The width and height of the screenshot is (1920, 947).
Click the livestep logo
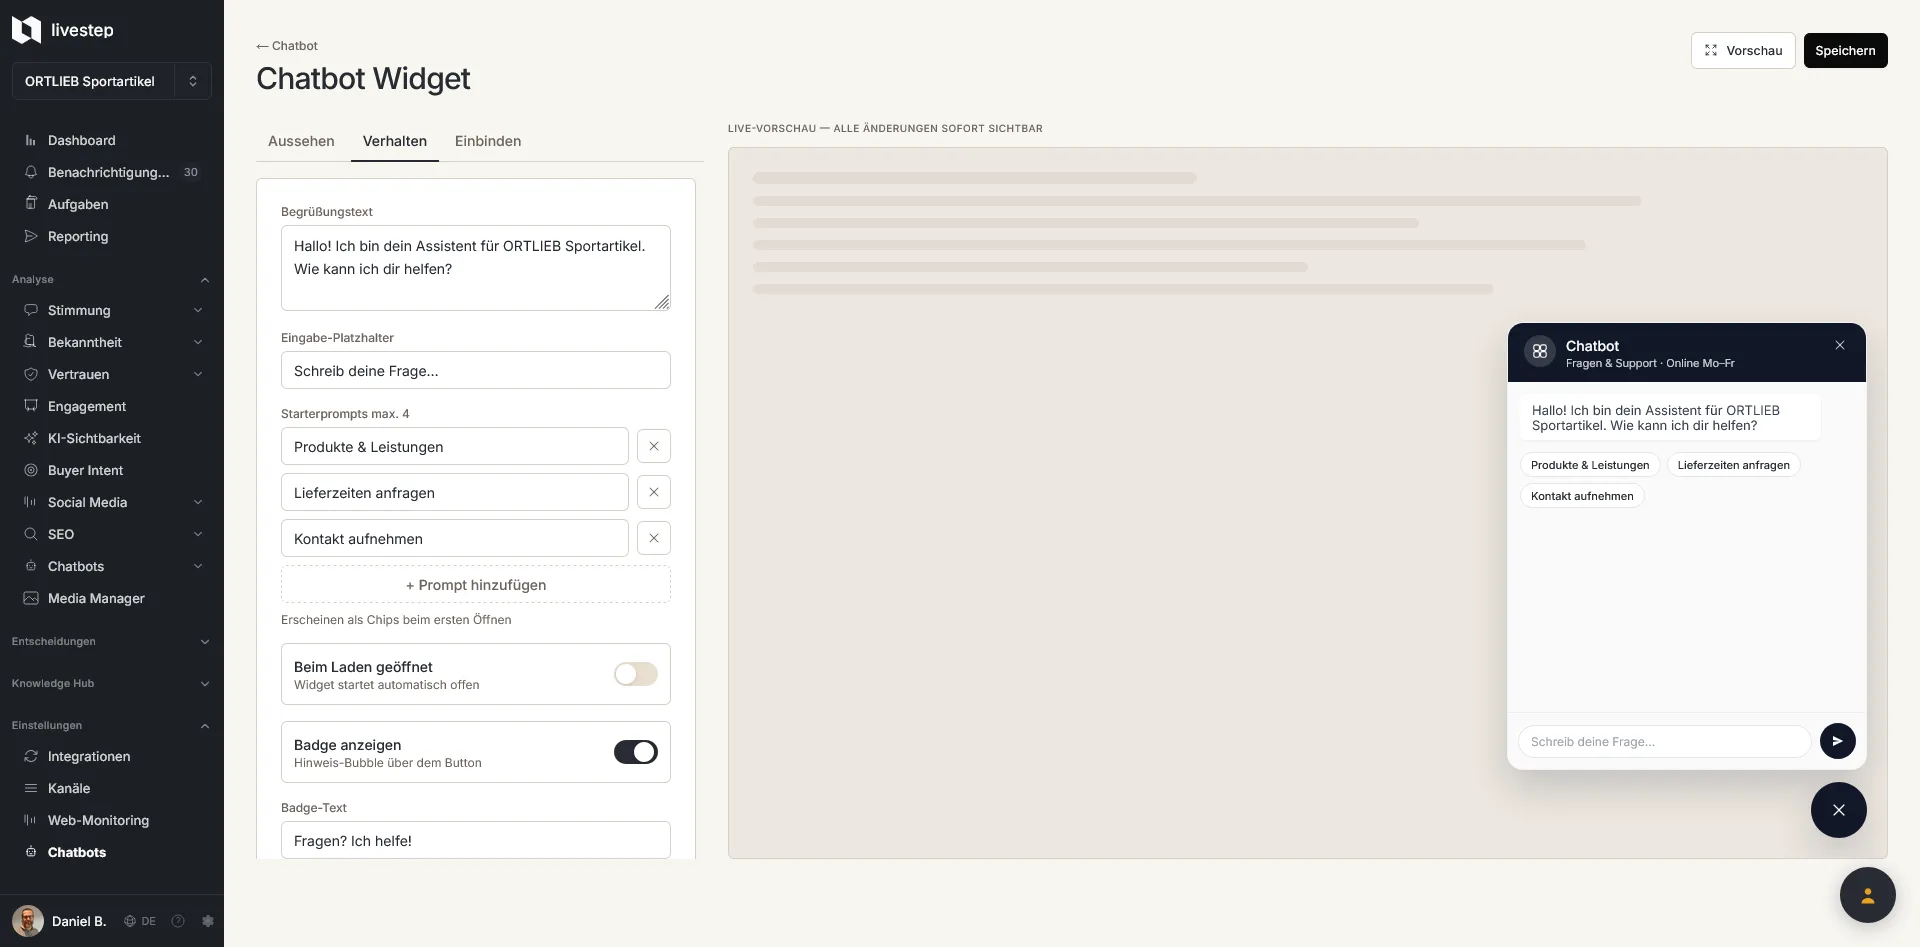(x=62, y=30)
